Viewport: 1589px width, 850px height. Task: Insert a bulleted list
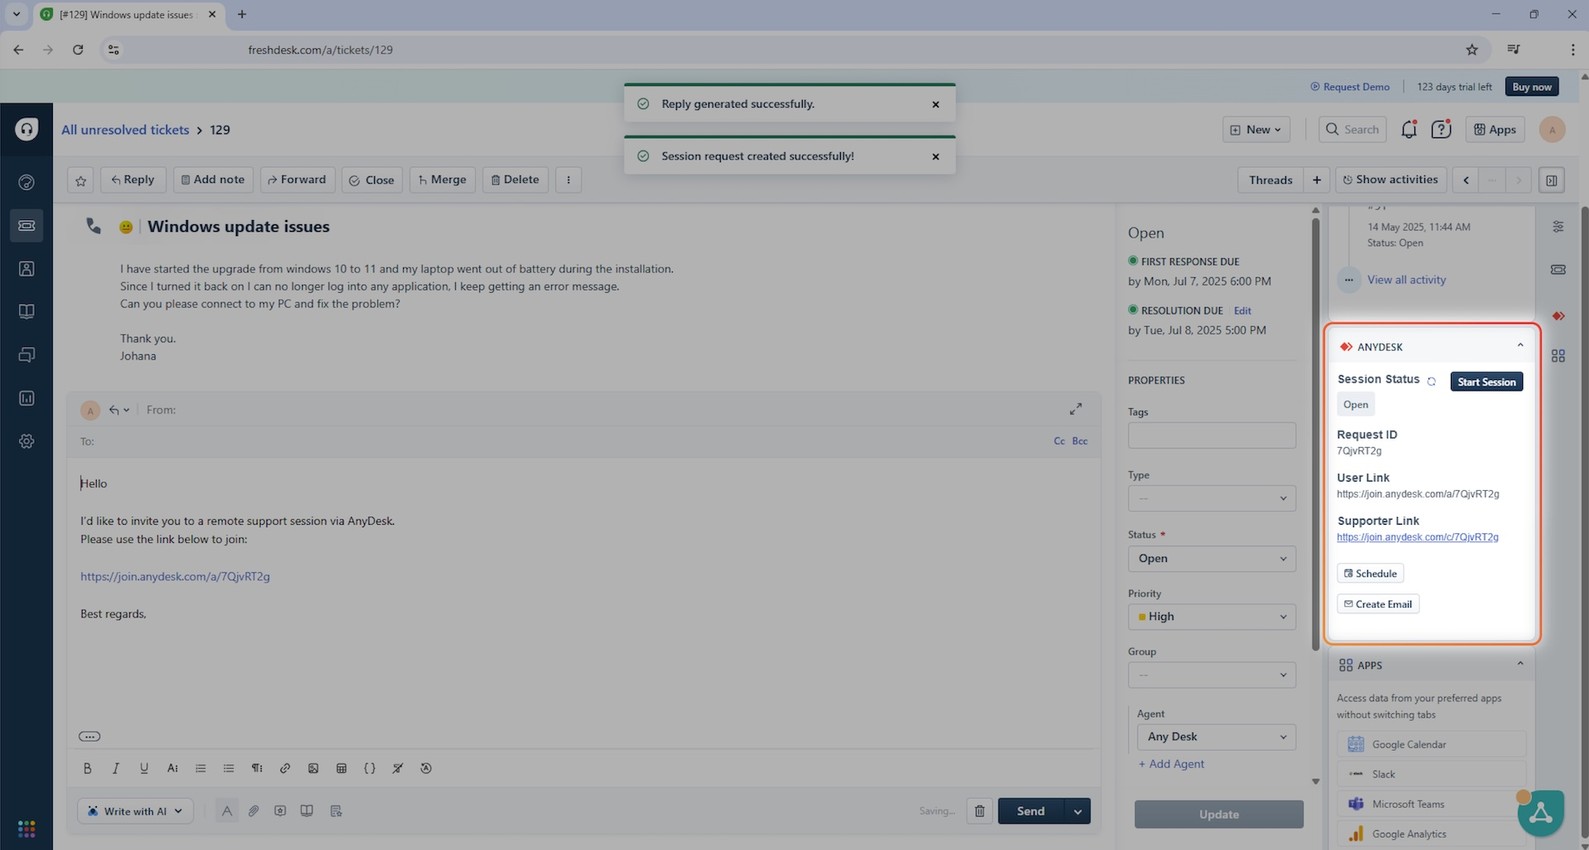point(228,768)
